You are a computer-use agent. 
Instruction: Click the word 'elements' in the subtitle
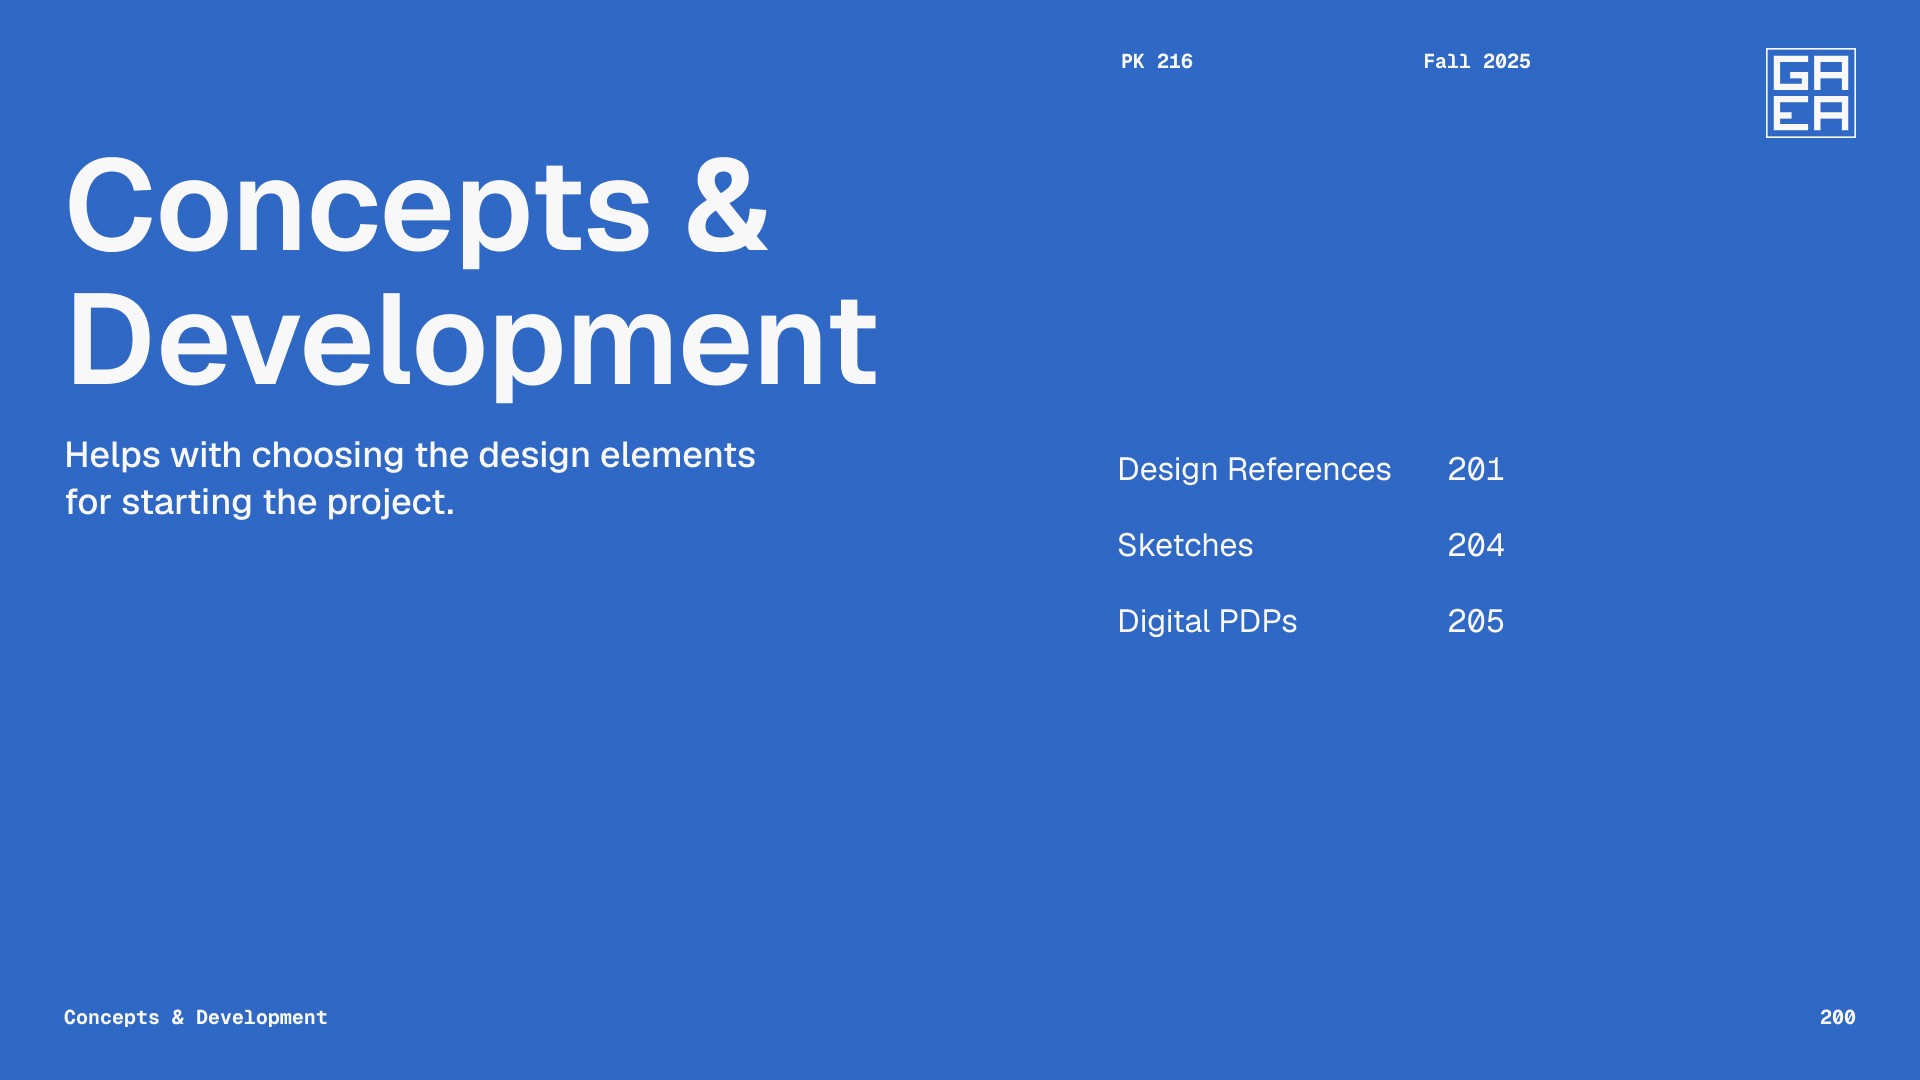tap(677, 455)
